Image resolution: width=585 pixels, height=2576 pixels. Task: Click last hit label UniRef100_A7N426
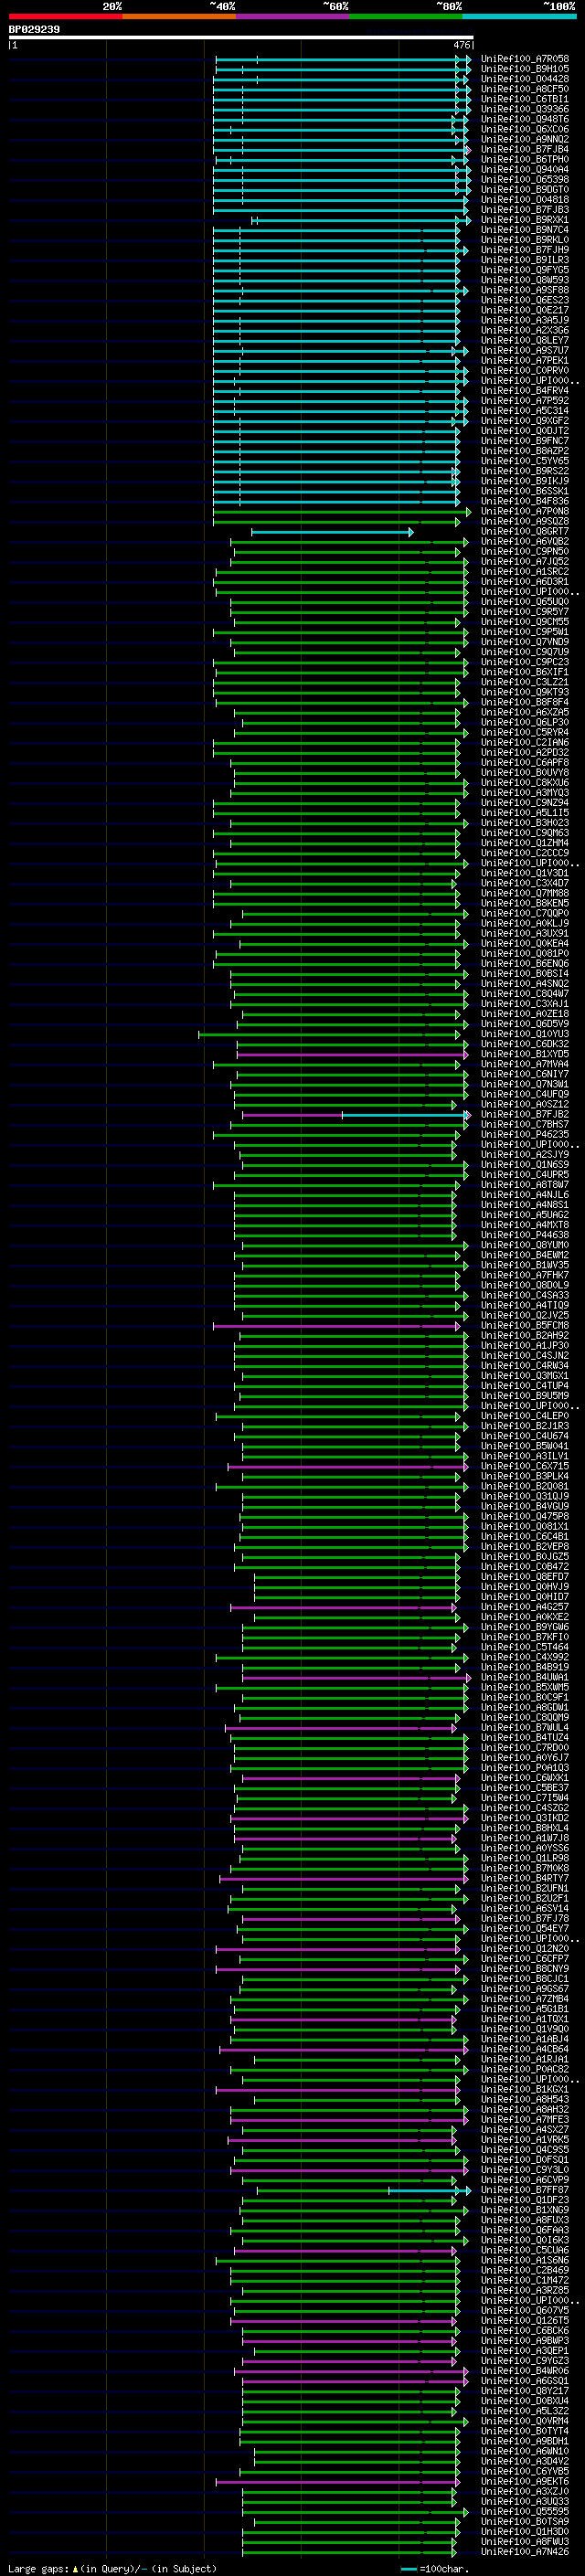[525, 2552]
